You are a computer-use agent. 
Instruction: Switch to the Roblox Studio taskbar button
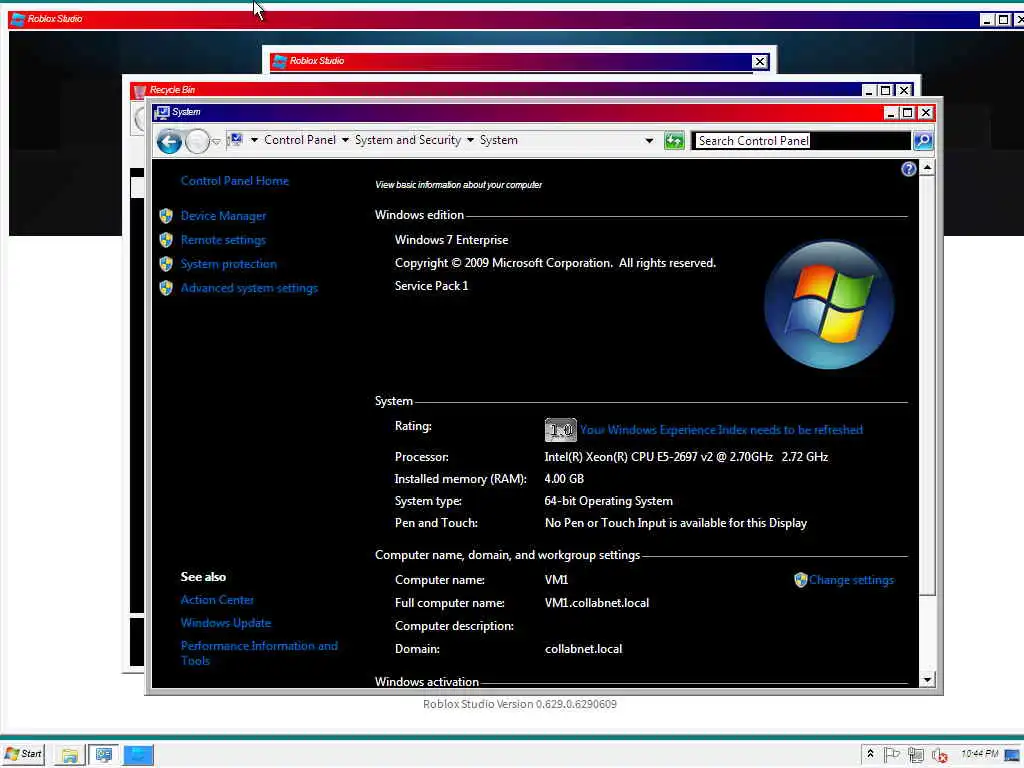tap(138, 755)
